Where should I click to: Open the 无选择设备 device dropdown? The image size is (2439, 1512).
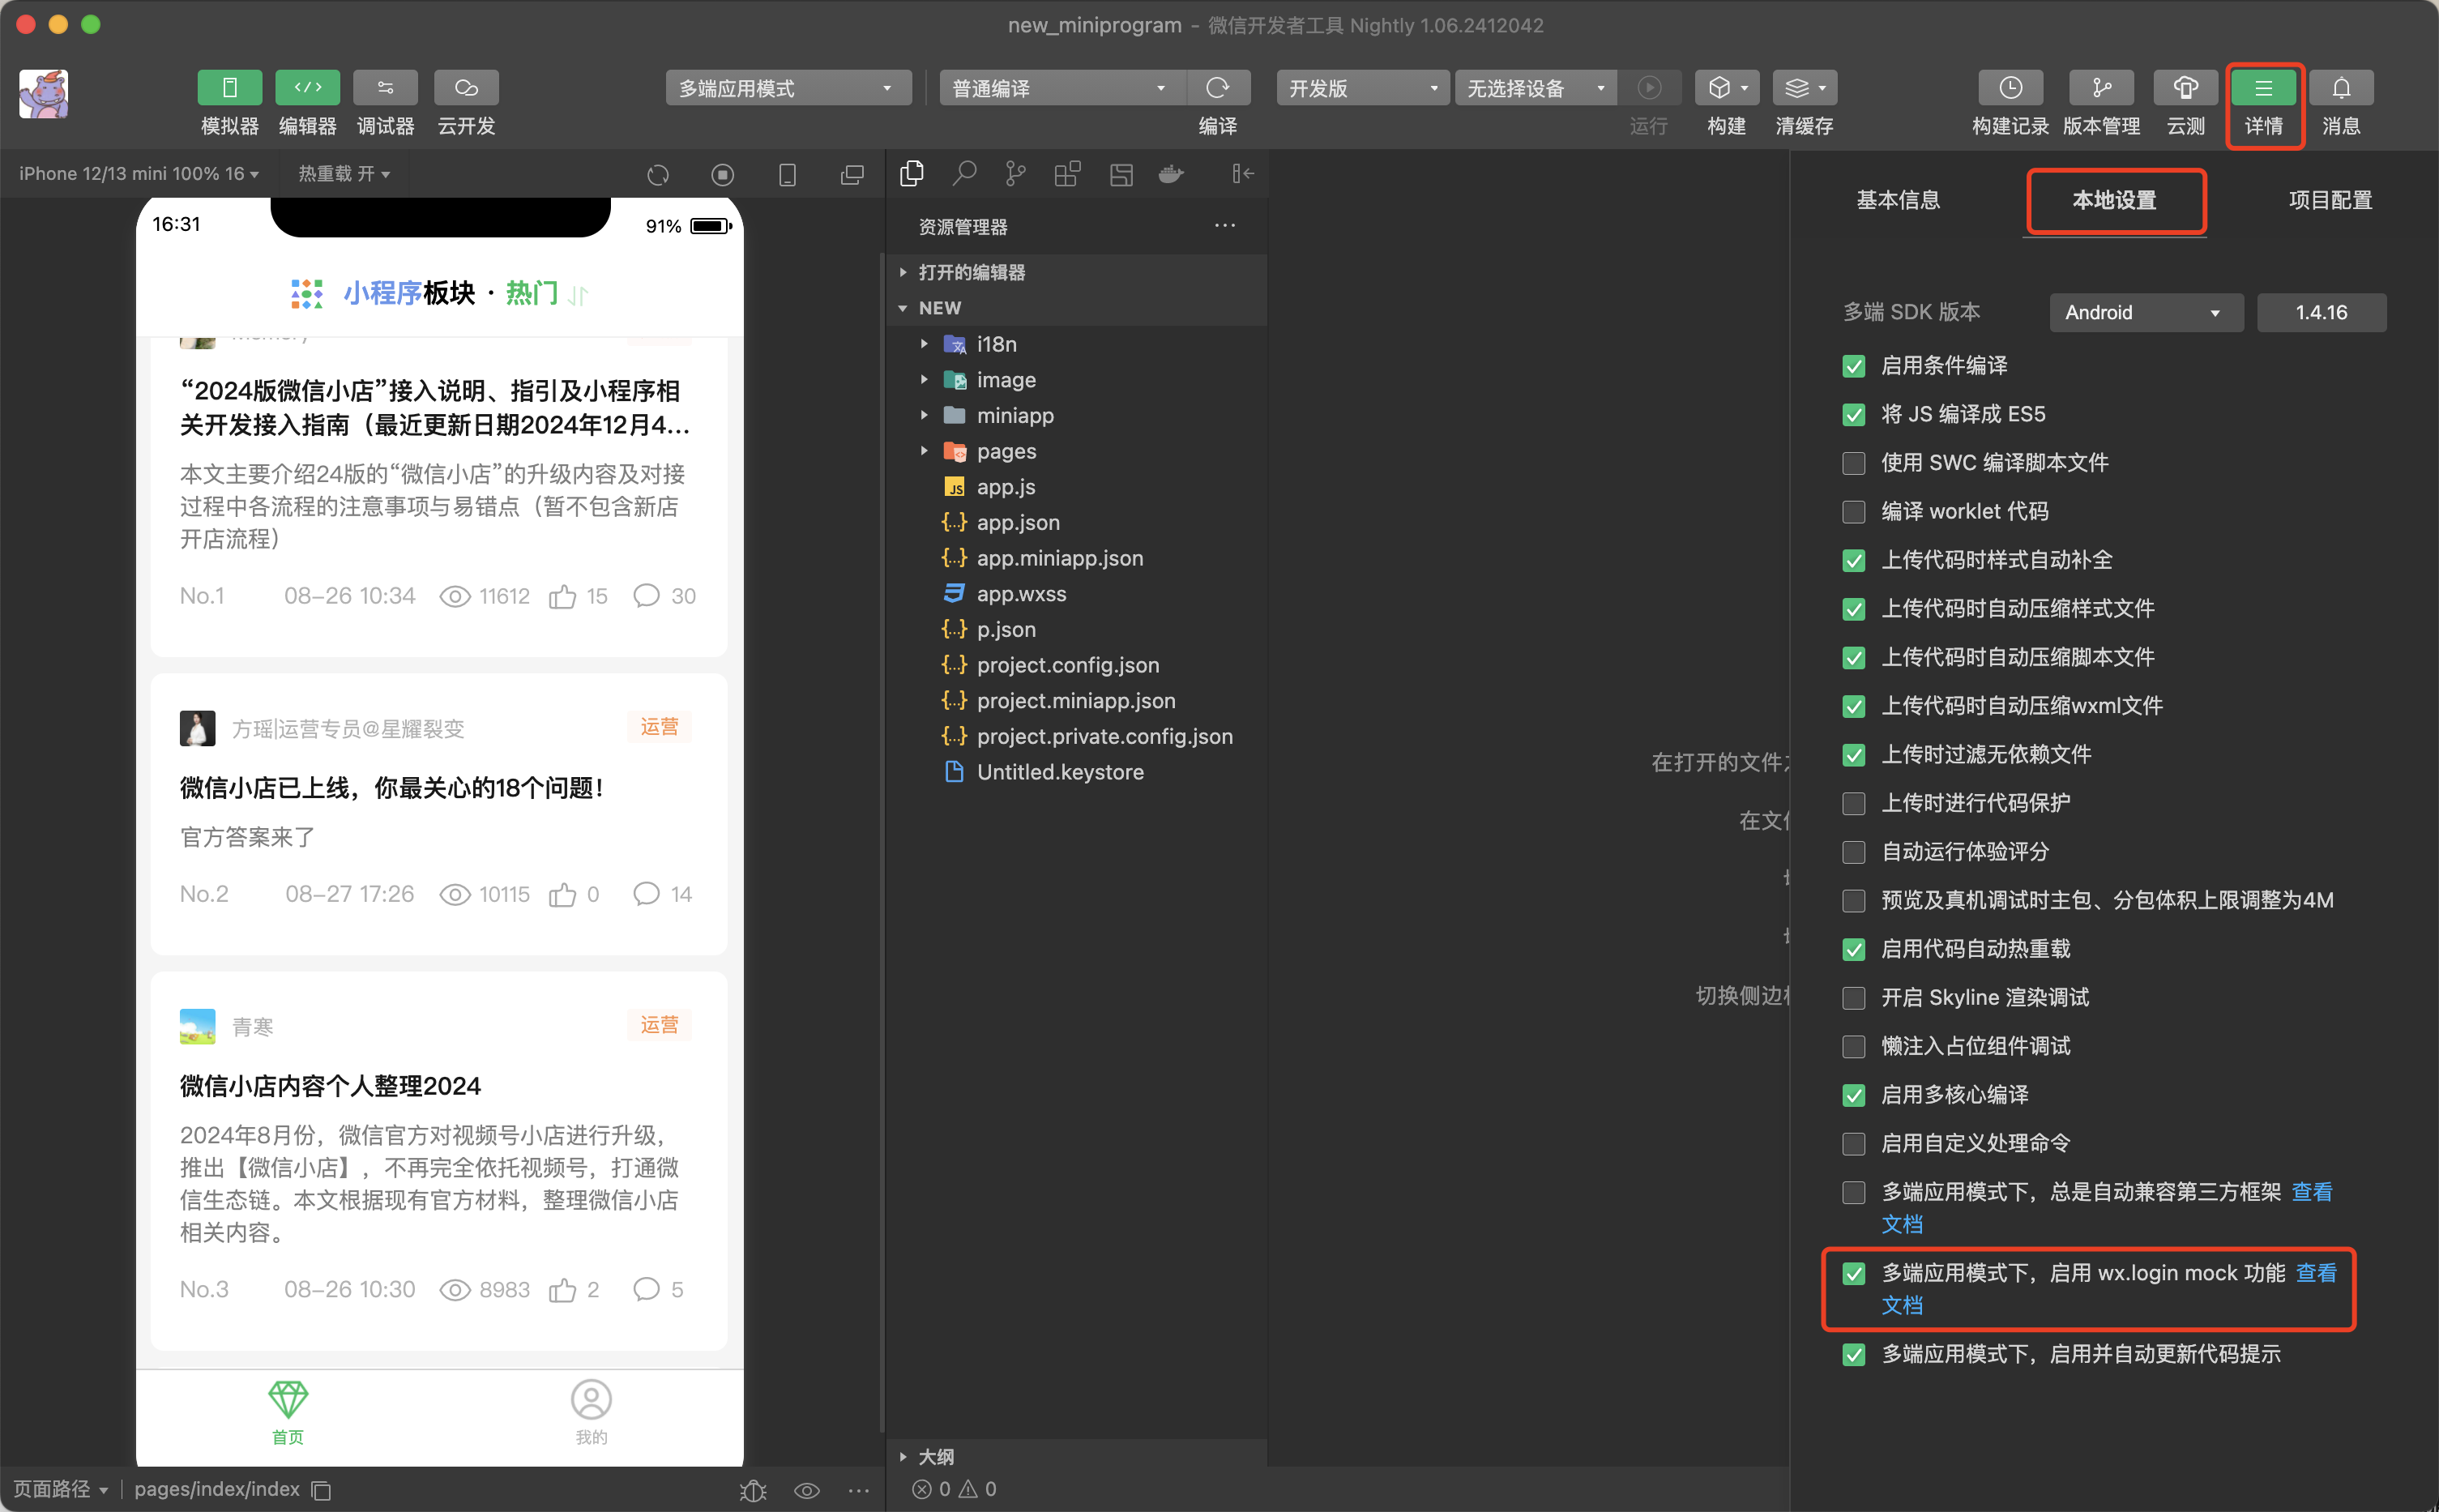1535,88
